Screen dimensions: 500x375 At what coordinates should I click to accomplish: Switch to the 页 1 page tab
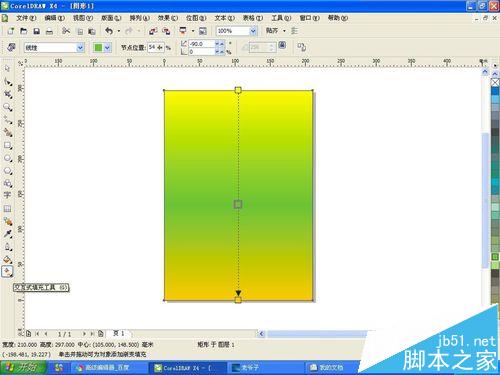pyautogui.click(x=119, y=333)
